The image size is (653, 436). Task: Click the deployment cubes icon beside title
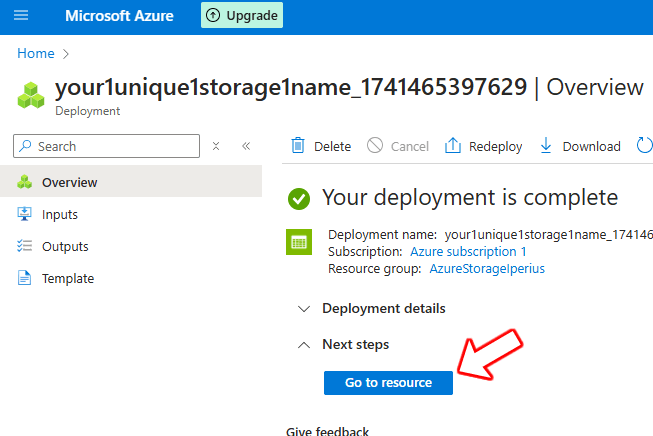tap(31, 95)
